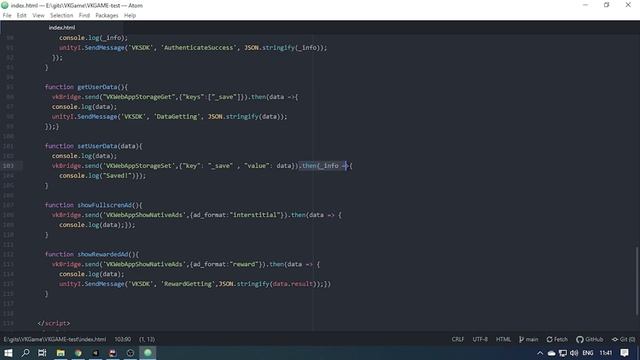
Task: Show hidden system tray icons
Action: [x=540, y=353]
